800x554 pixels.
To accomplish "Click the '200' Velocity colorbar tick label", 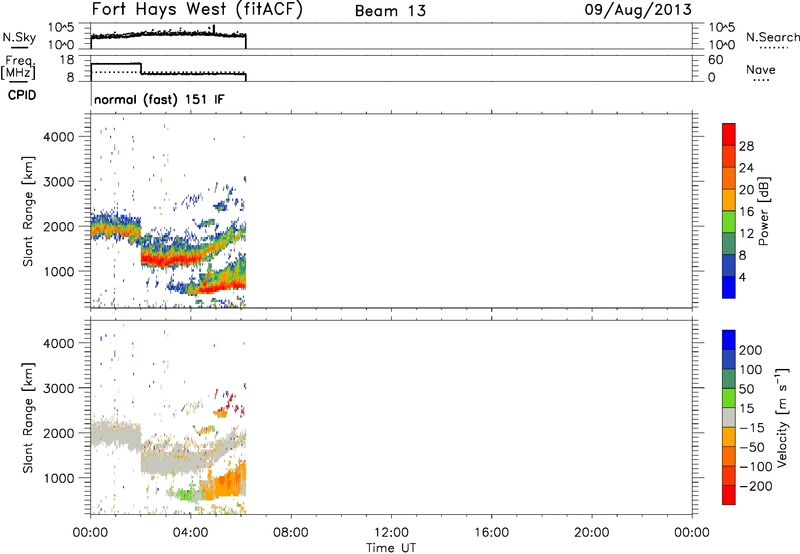I will [751, 350].
